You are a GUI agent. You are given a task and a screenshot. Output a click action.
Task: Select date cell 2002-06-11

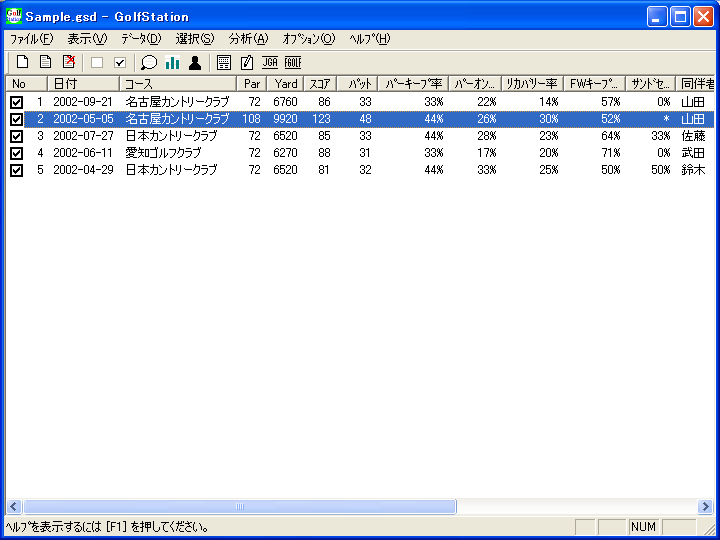[83, 153]
